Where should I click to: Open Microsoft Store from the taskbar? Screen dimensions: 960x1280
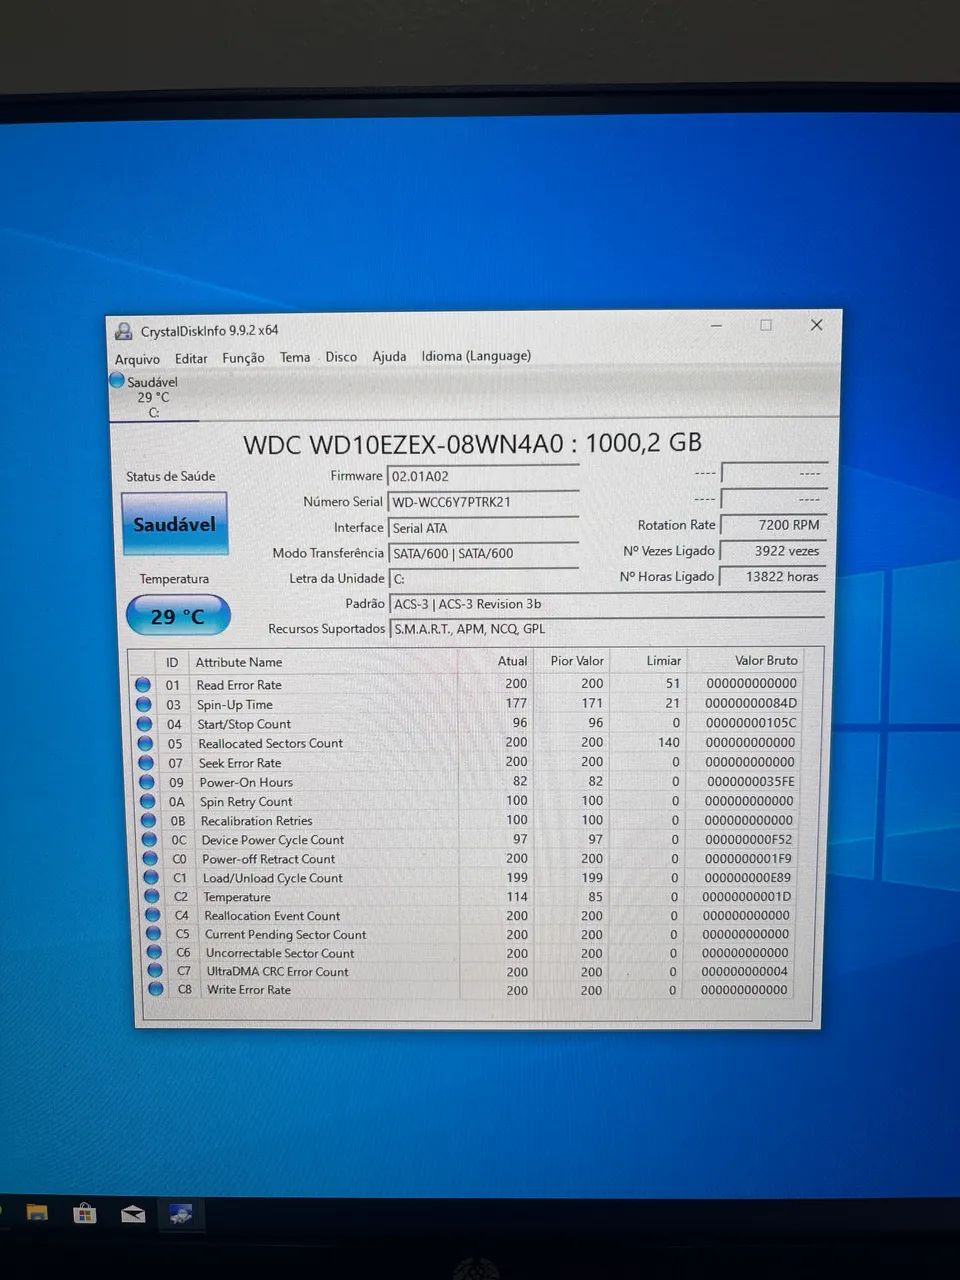pyautogui.click(x=85, y=1214)
